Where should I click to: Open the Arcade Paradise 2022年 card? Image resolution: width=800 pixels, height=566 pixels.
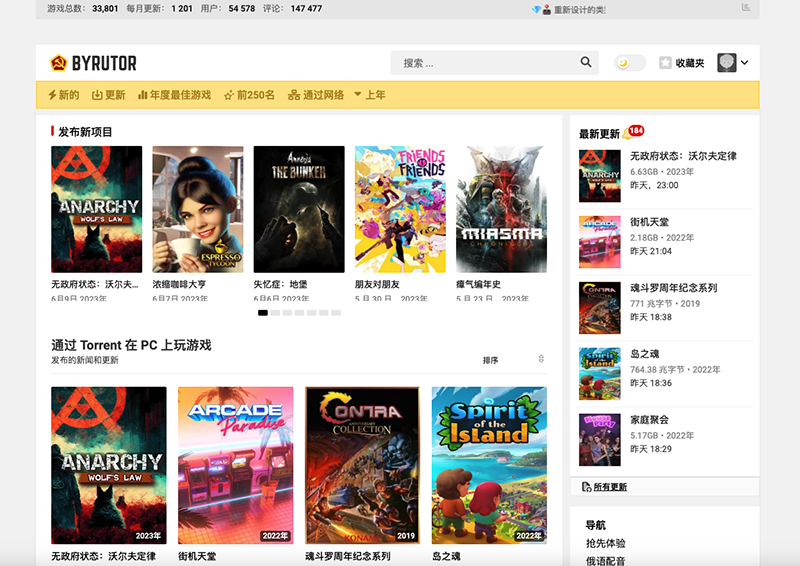point(236,465)
